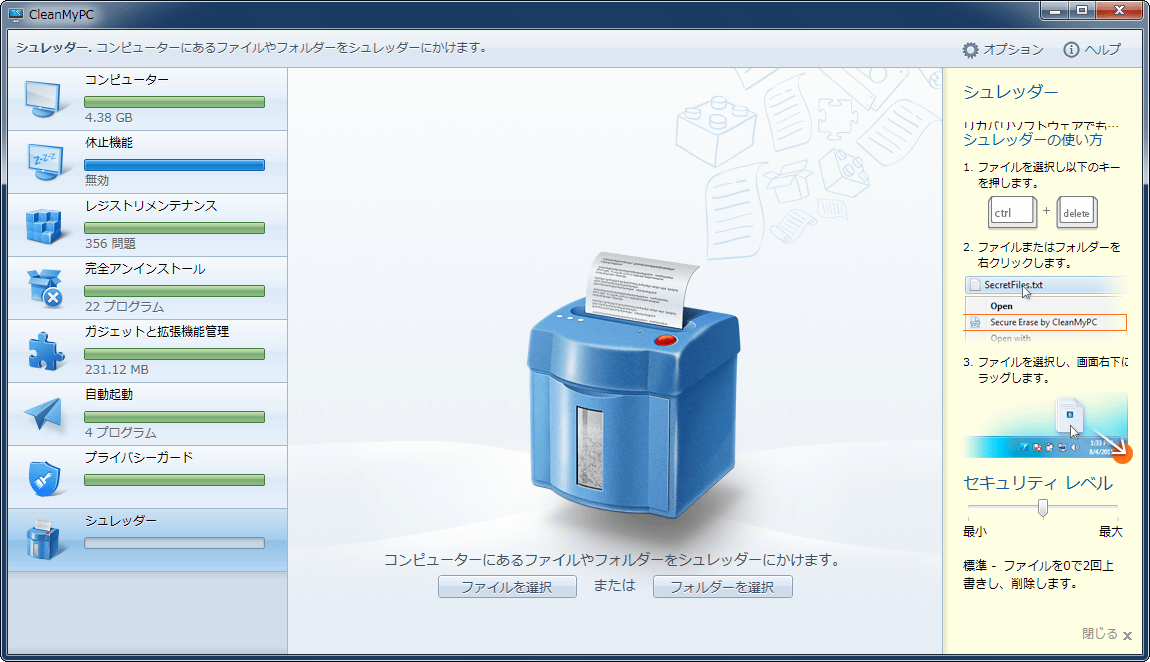
Task: Click the 22 プログラム text
Action: tap(124, 306)
